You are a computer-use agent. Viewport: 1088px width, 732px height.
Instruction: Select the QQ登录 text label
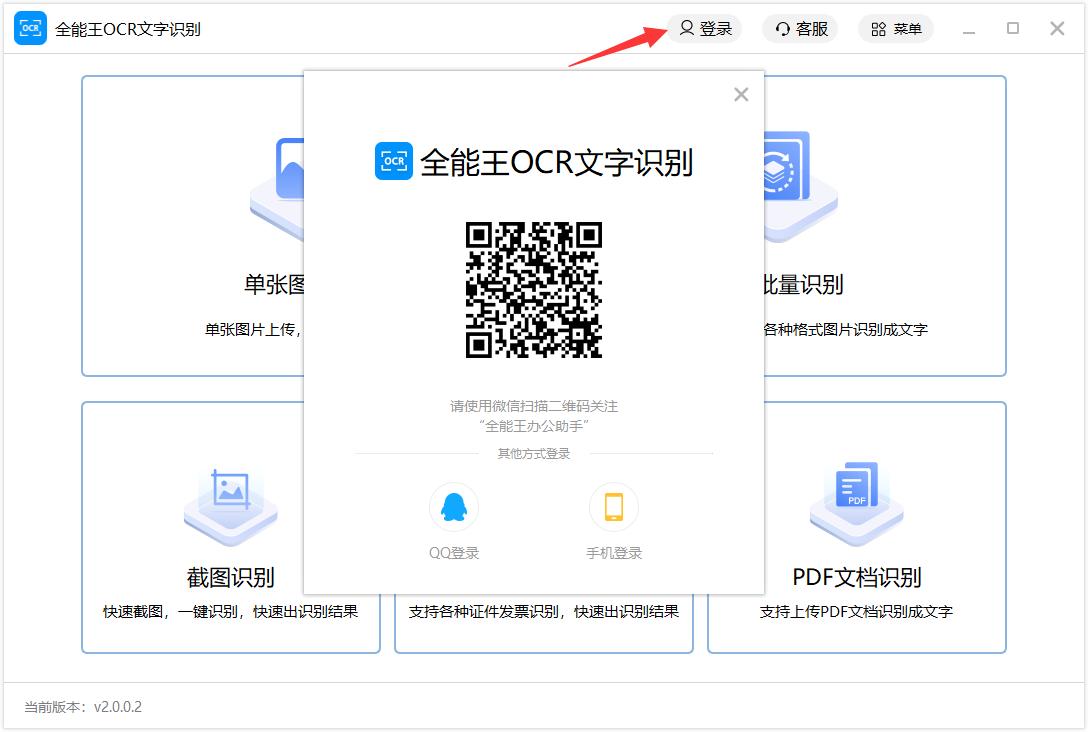[454, 553]
